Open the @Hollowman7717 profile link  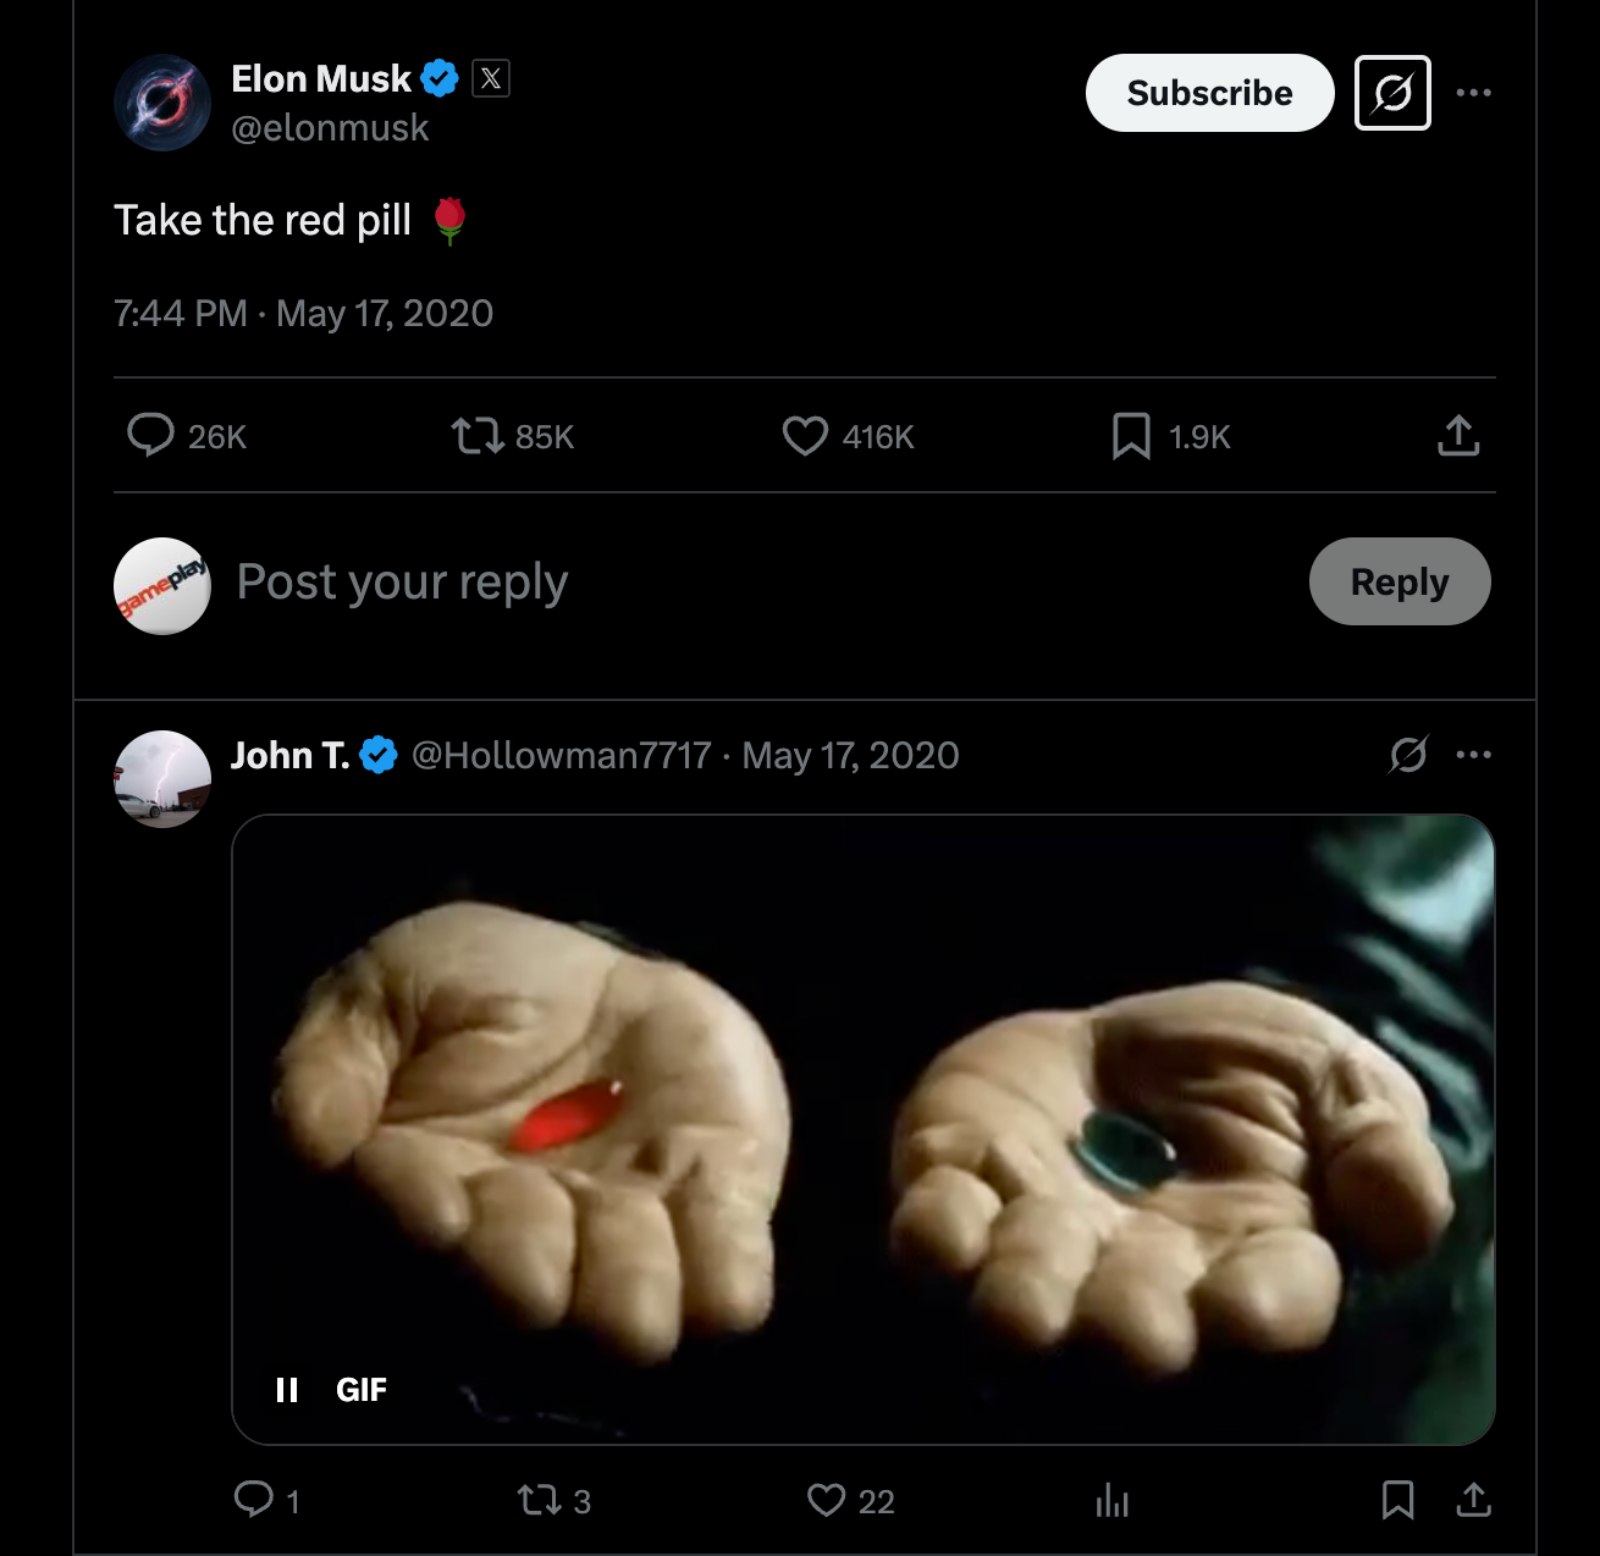click(561, 755)
